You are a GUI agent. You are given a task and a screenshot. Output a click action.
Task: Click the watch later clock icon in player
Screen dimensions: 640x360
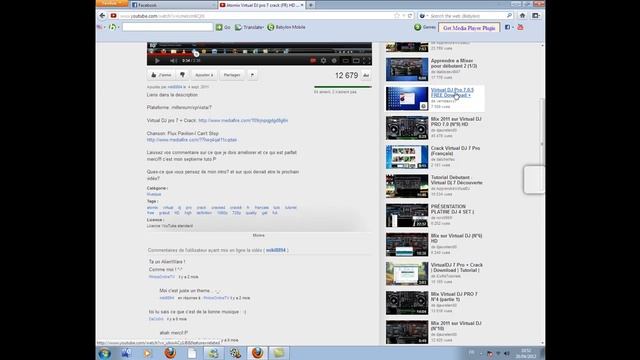click(x=334, y=60)
